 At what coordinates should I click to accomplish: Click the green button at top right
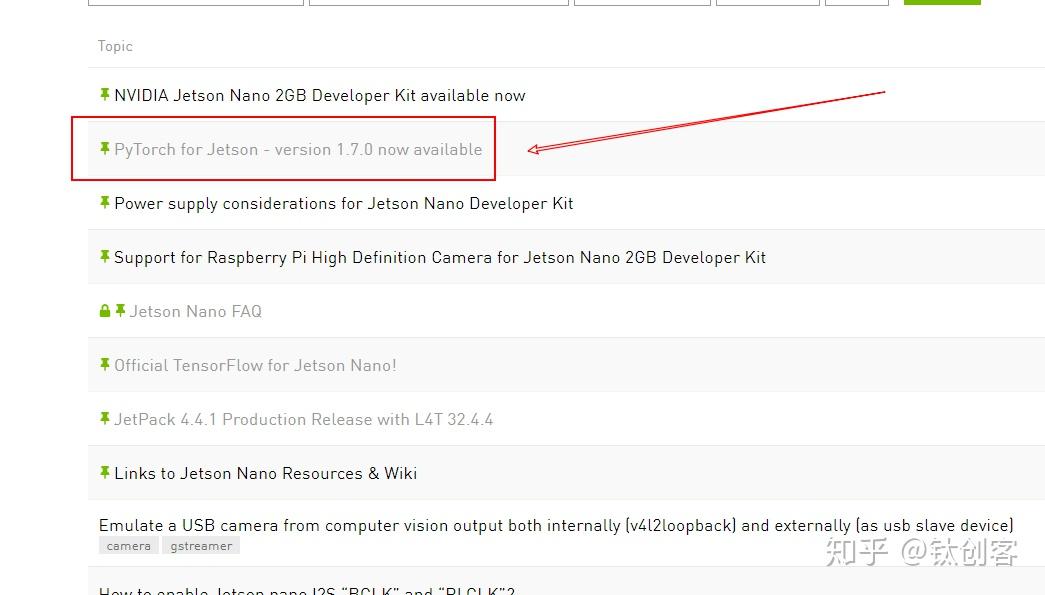(941, 1)
